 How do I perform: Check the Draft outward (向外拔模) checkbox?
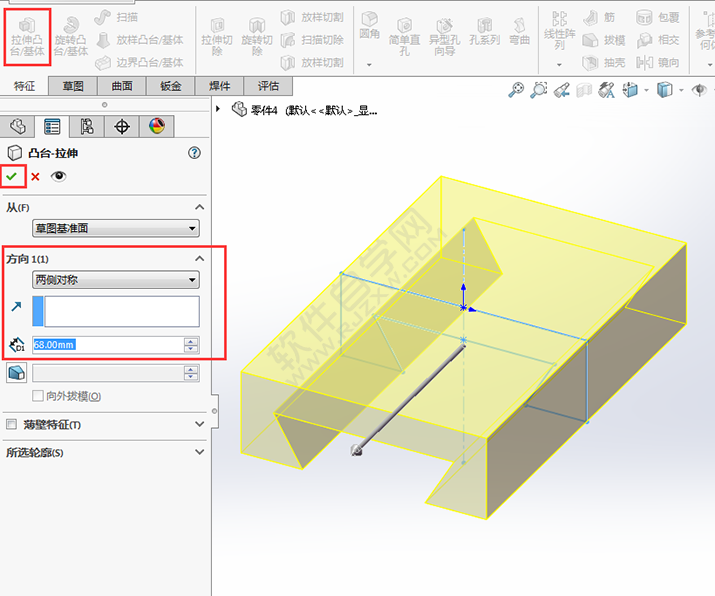[38, 395]
